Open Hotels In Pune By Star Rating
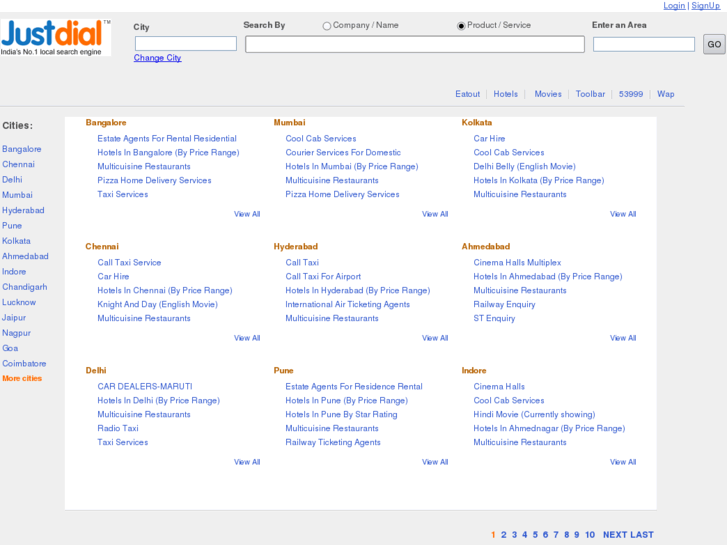 coord(341,414)
